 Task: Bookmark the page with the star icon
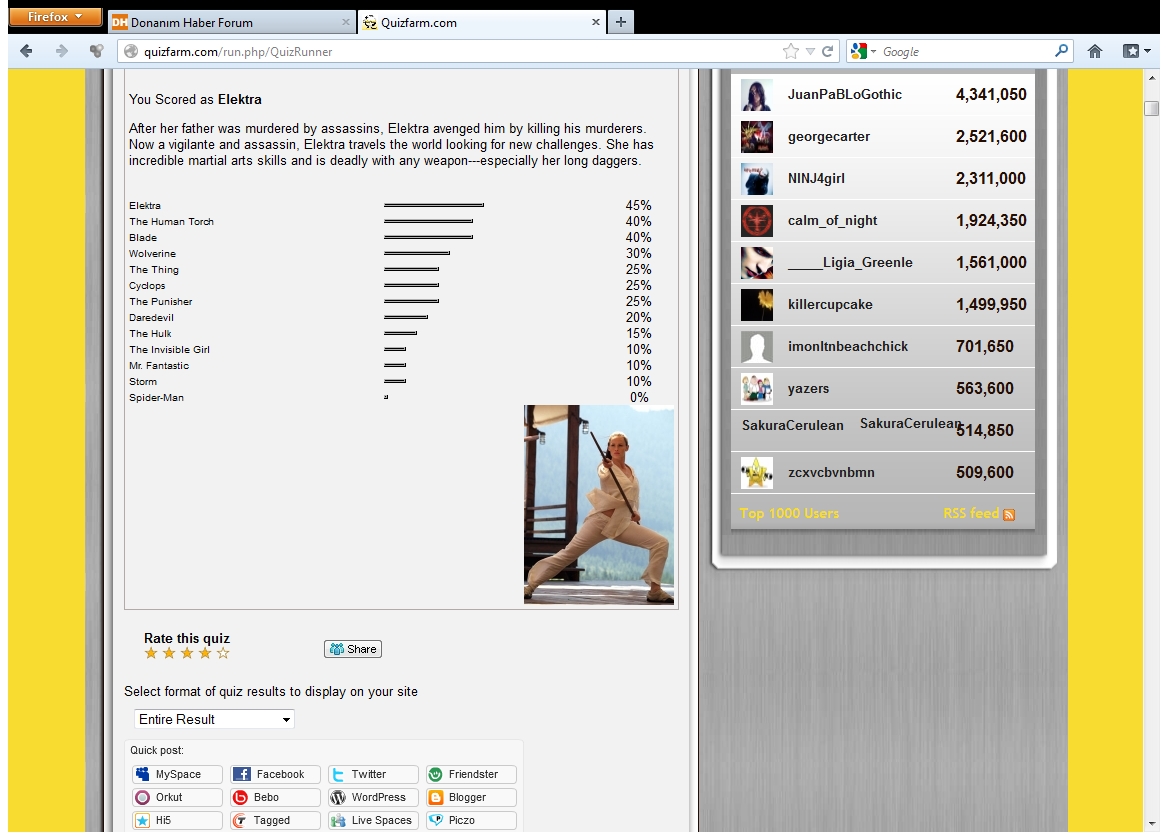[790, 51]
